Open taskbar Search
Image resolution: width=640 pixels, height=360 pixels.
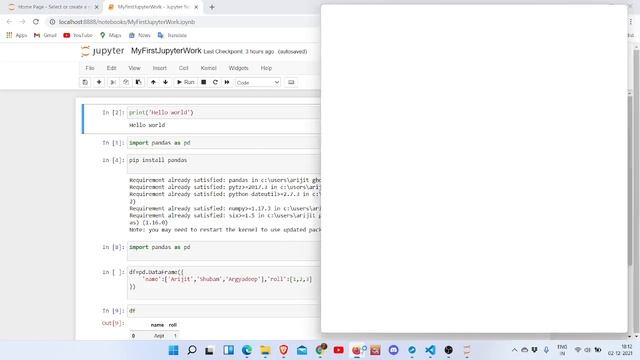(192, 350)
